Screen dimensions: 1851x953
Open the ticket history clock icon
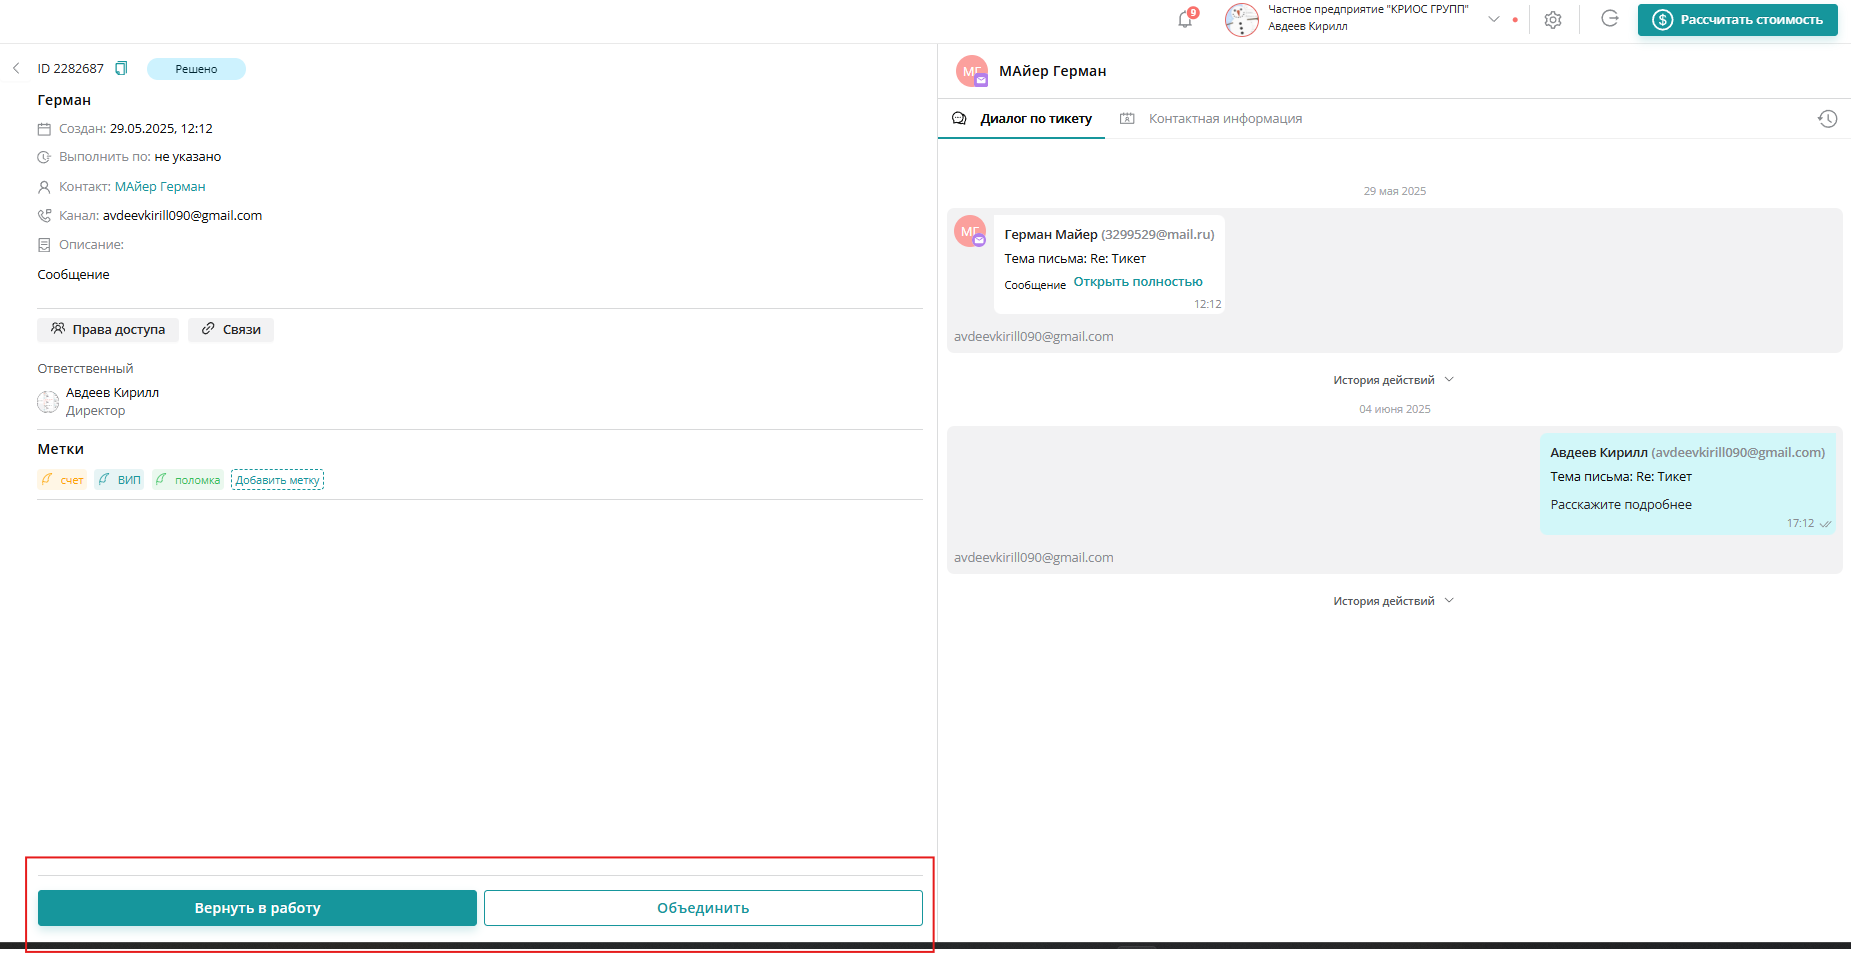tap(1827, 119)
